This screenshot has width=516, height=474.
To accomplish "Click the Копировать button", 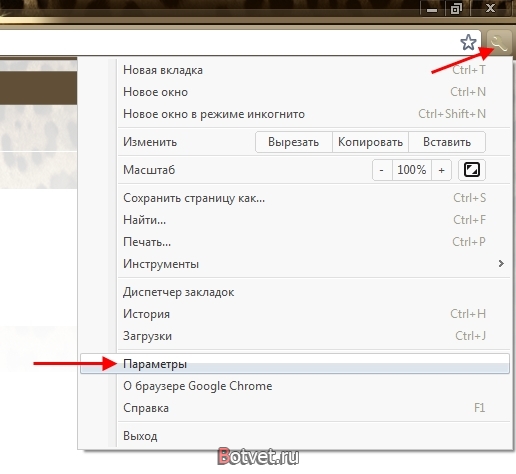I will (x=370, y=142).
